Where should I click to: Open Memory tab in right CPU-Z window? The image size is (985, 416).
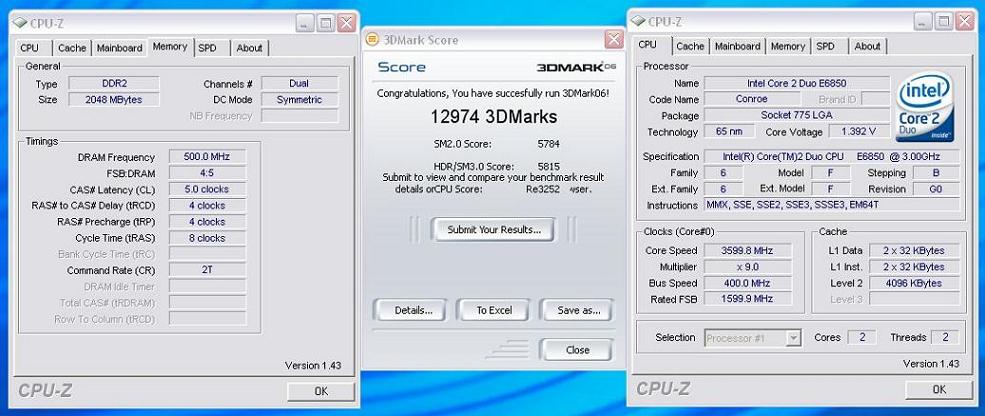pyautogui.click(x=788, y=46)
